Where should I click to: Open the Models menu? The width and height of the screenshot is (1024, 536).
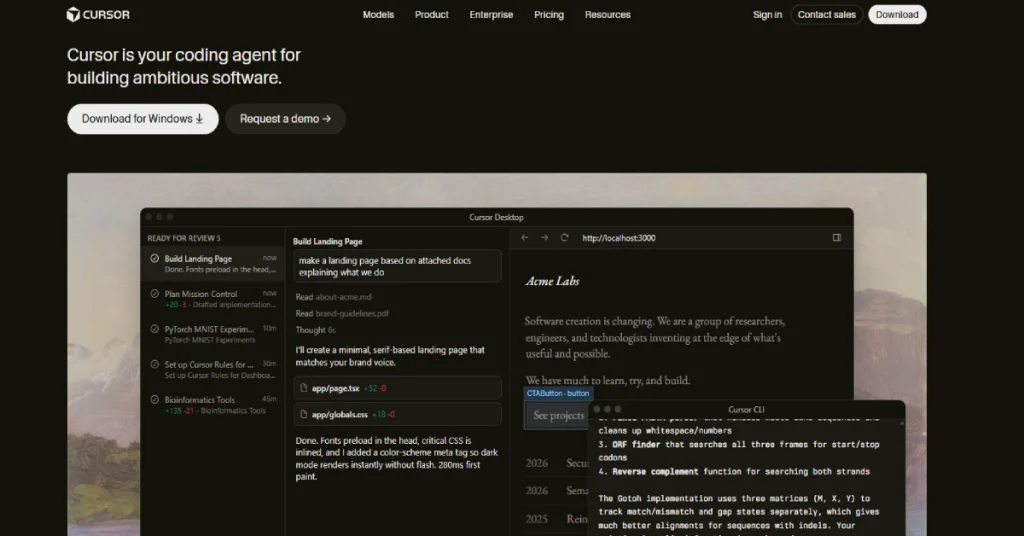[x=378, y=14]
